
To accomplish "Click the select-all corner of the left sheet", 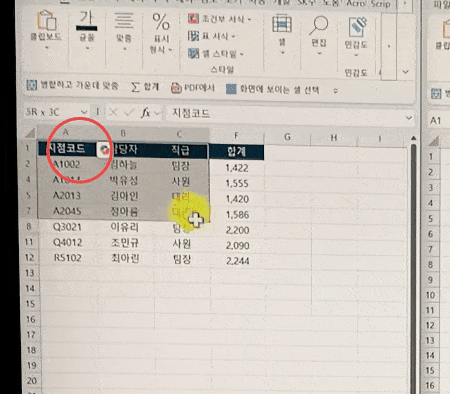I will point(31,134).
